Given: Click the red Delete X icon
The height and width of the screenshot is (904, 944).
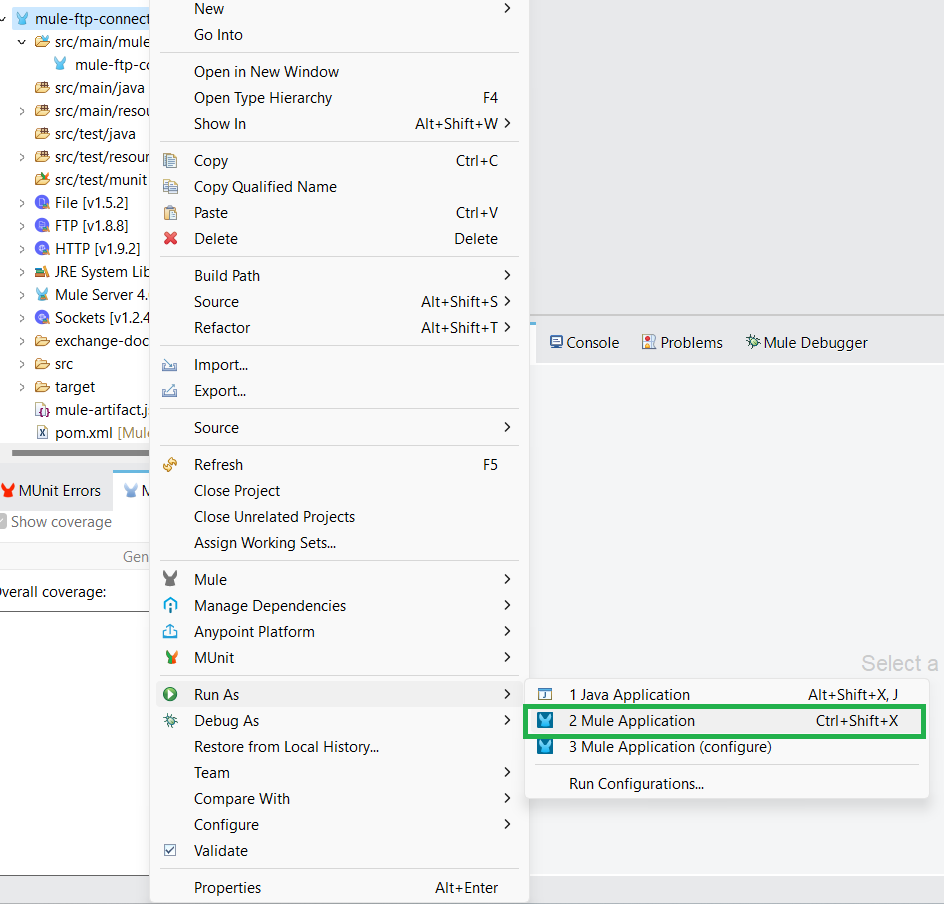Looking at the screenshot, I should (x=171, y=239).
